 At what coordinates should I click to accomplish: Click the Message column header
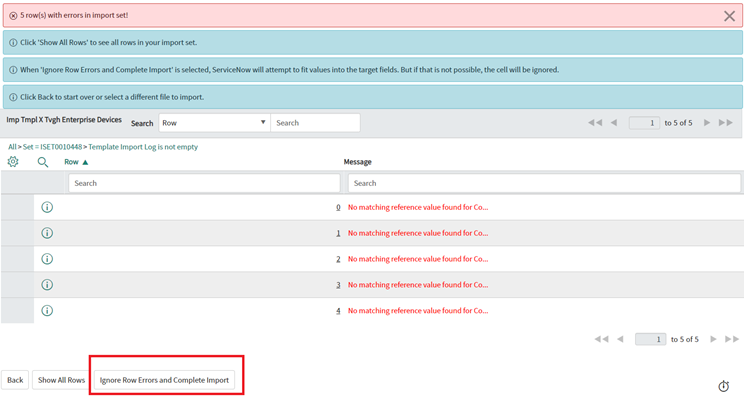357,162
